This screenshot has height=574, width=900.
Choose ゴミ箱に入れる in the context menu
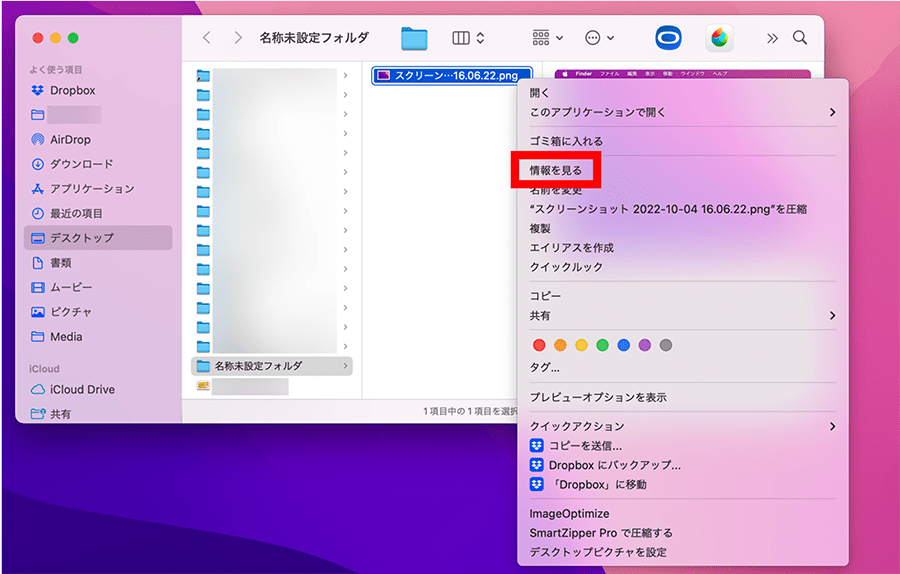pyautogui.click(x=566, y=141)
